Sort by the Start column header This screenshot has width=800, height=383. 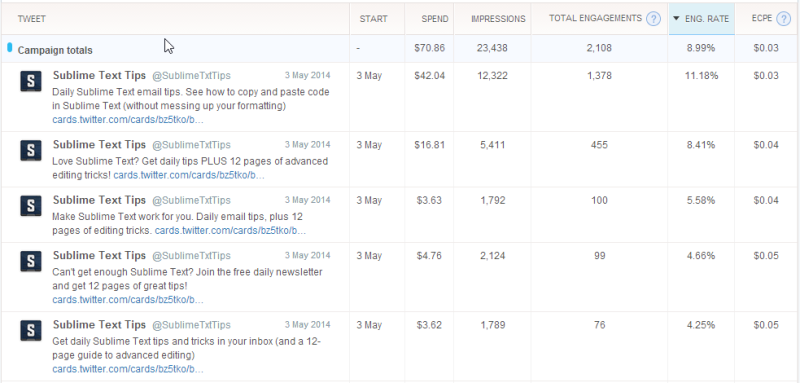[373, 19]
